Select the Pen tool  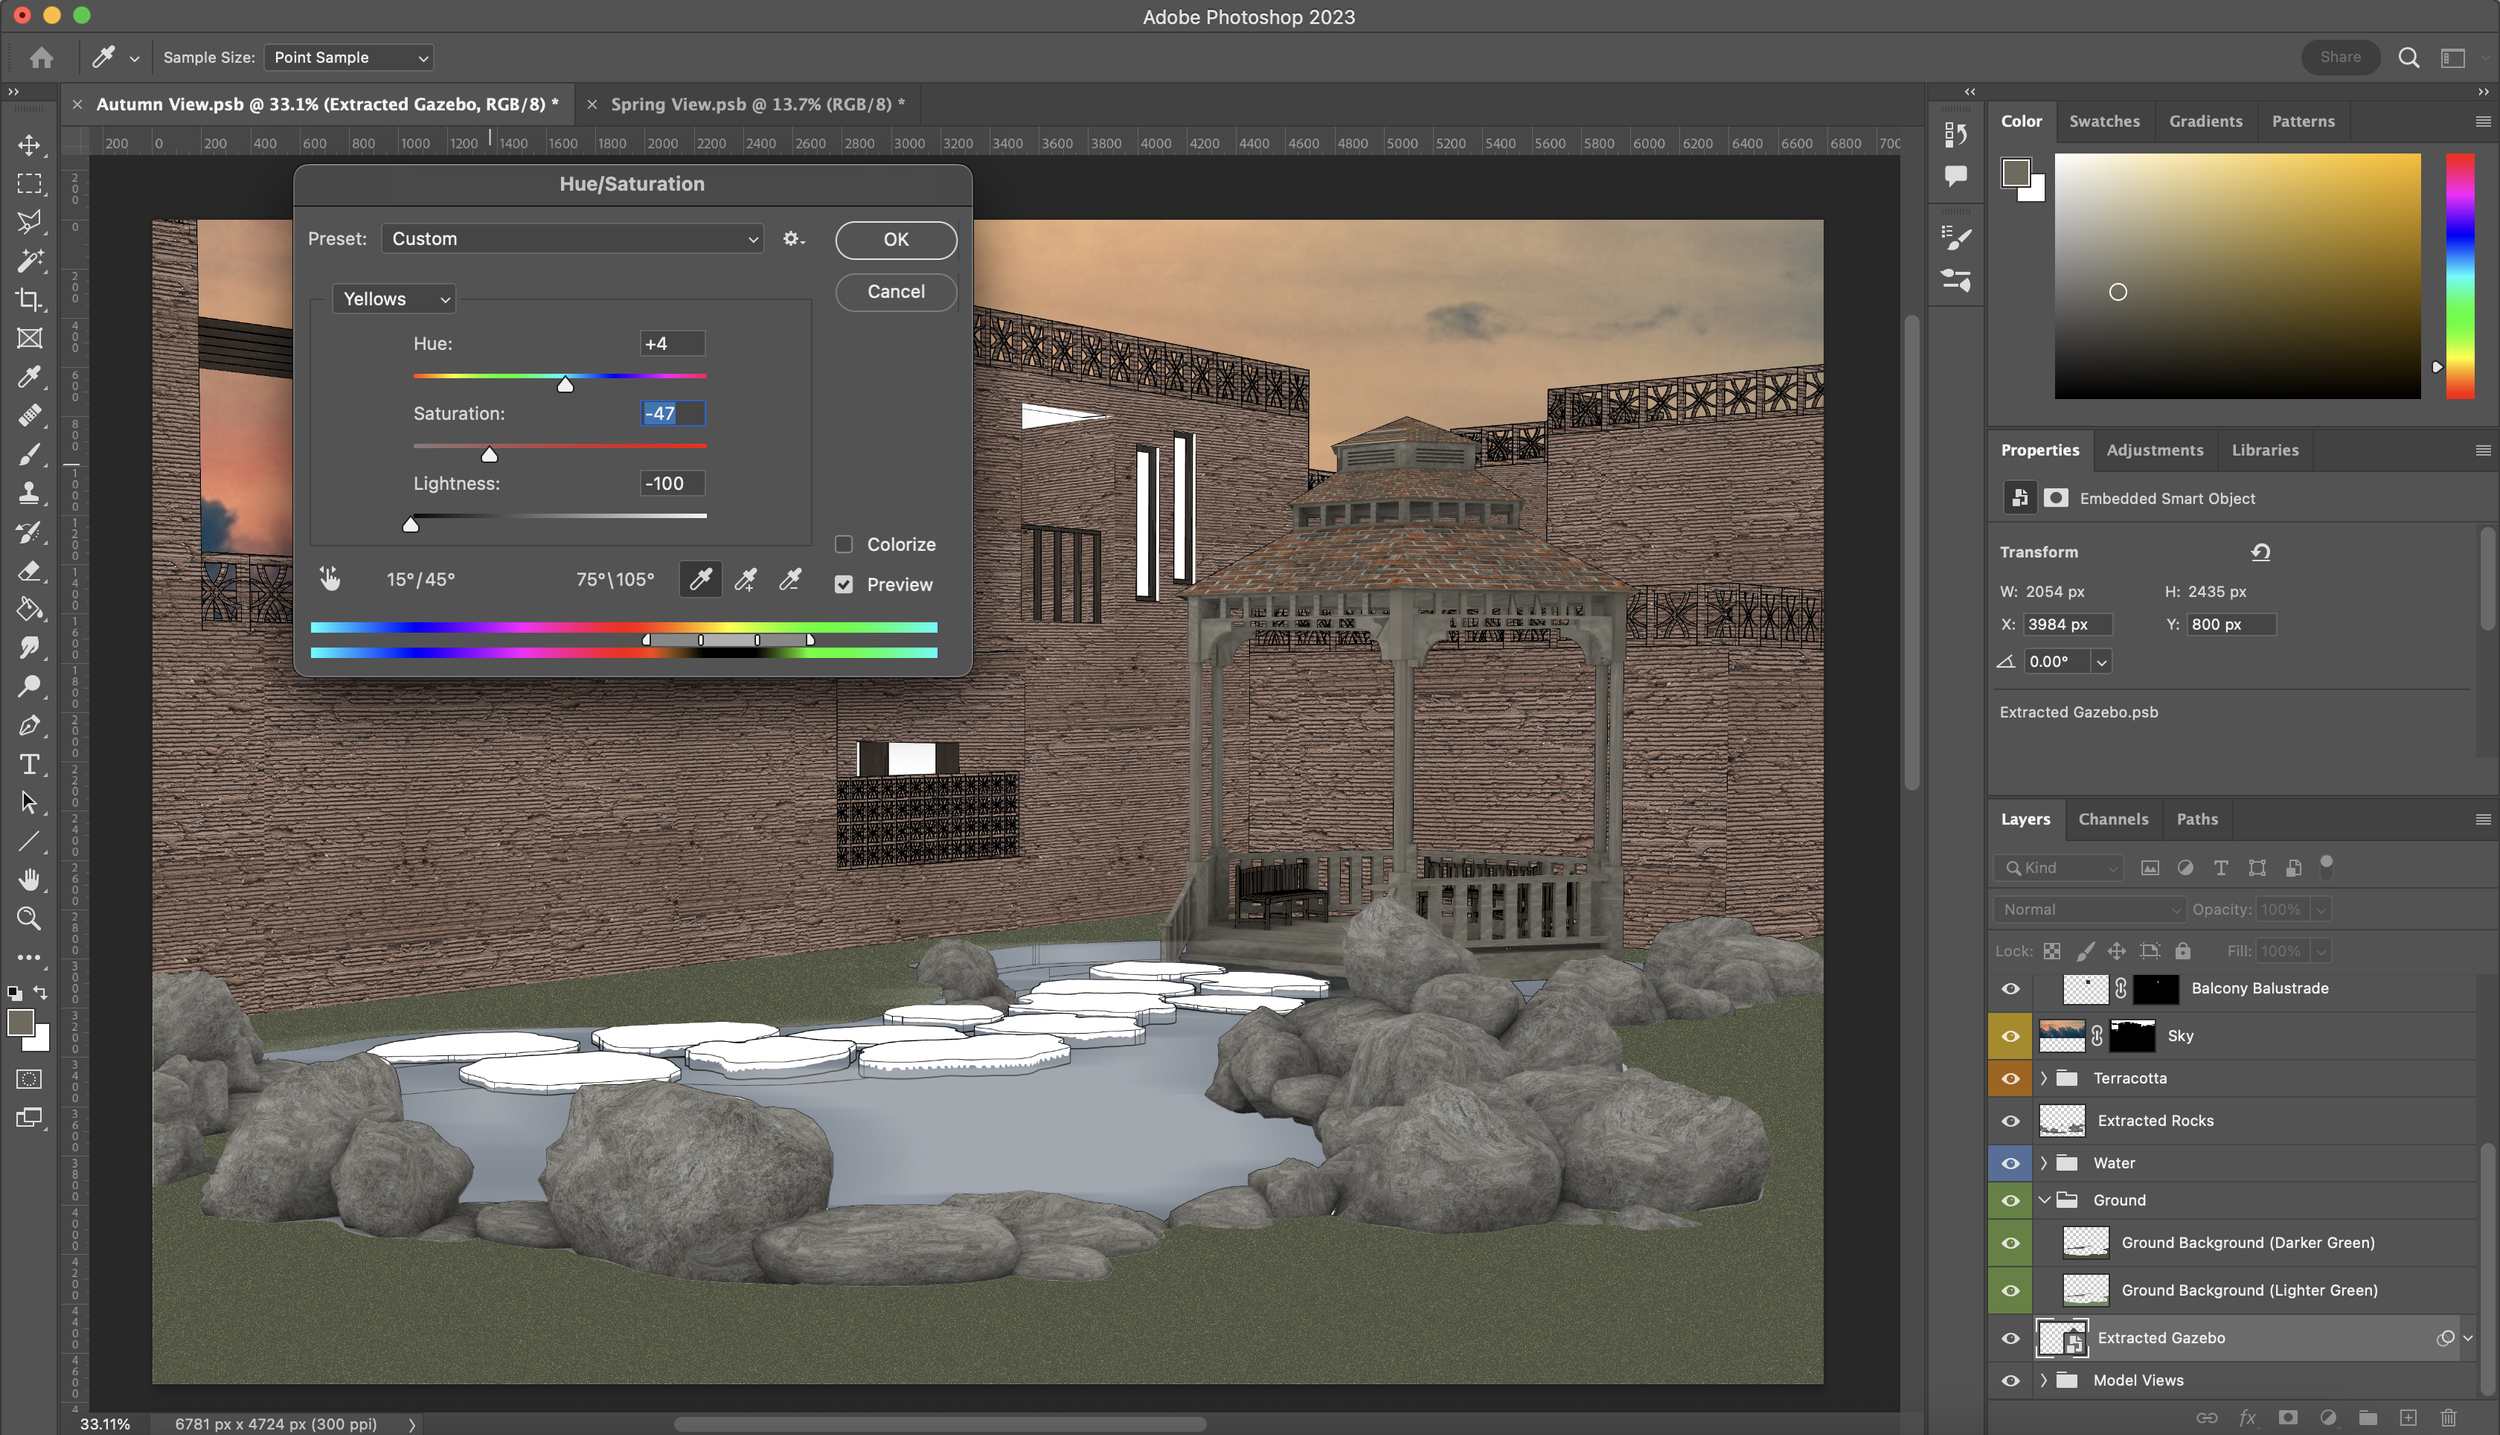point(30,725)
